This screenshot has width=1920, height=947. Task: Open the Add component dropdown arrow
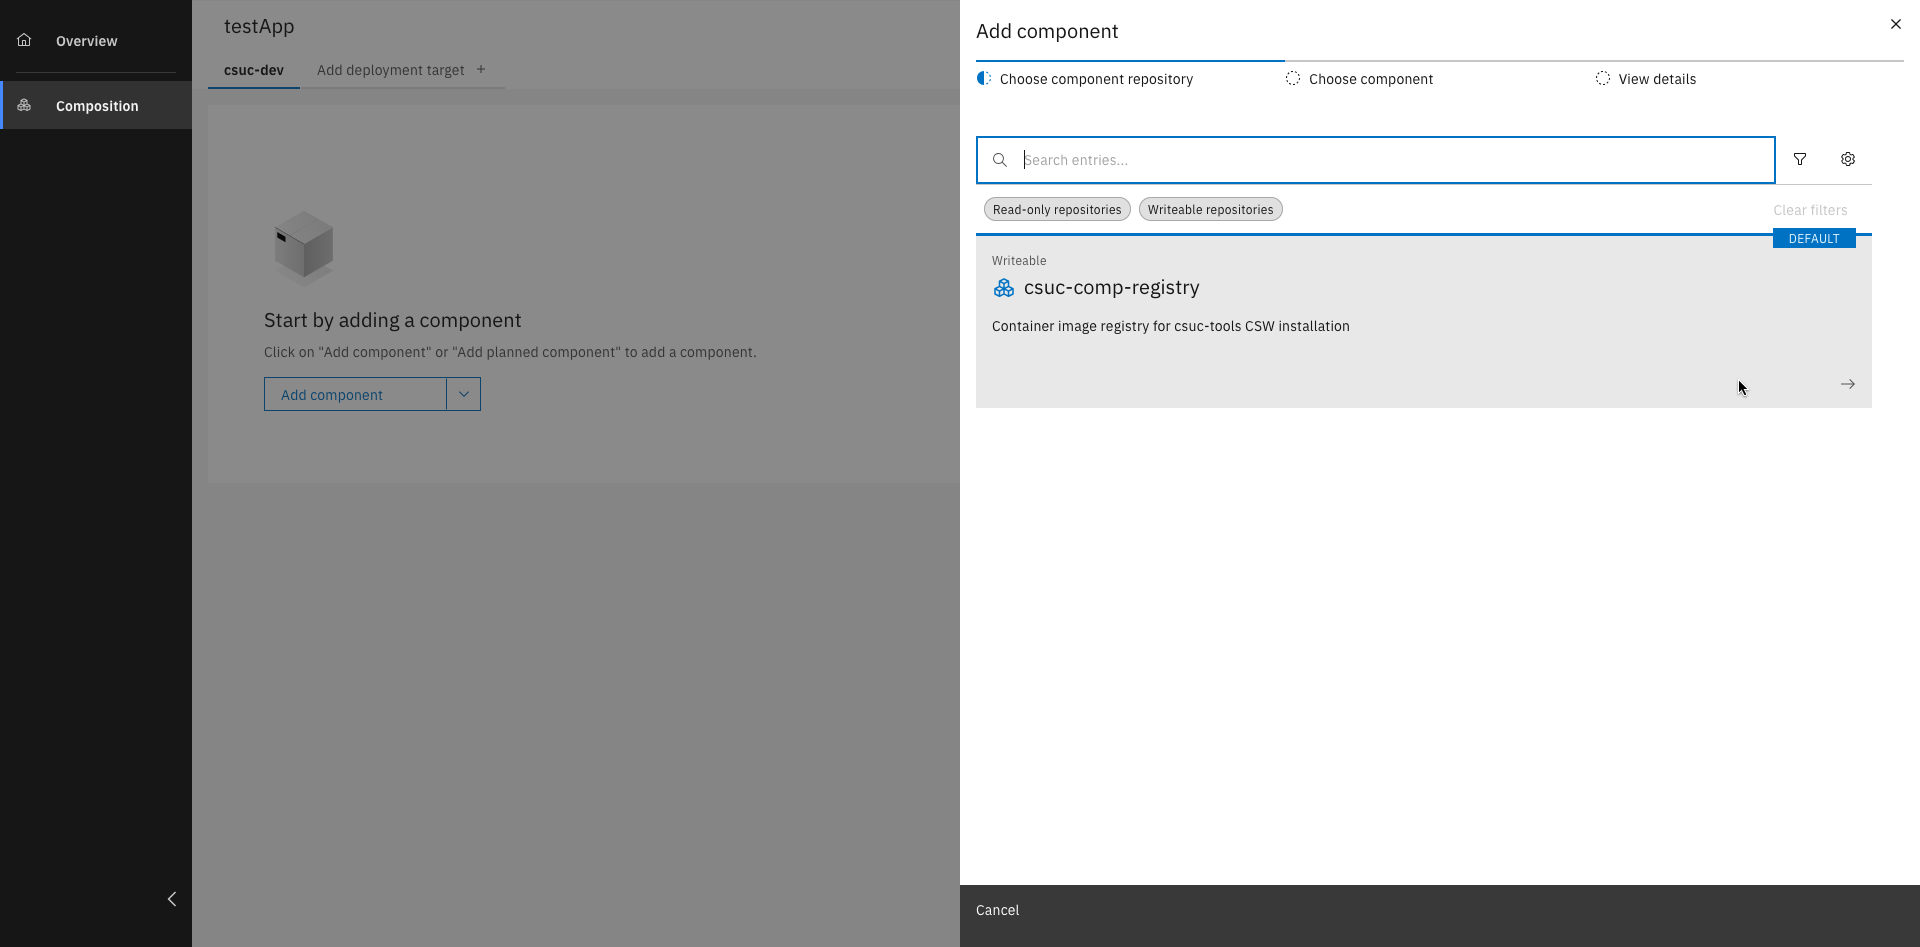click(x=463, y=394)
